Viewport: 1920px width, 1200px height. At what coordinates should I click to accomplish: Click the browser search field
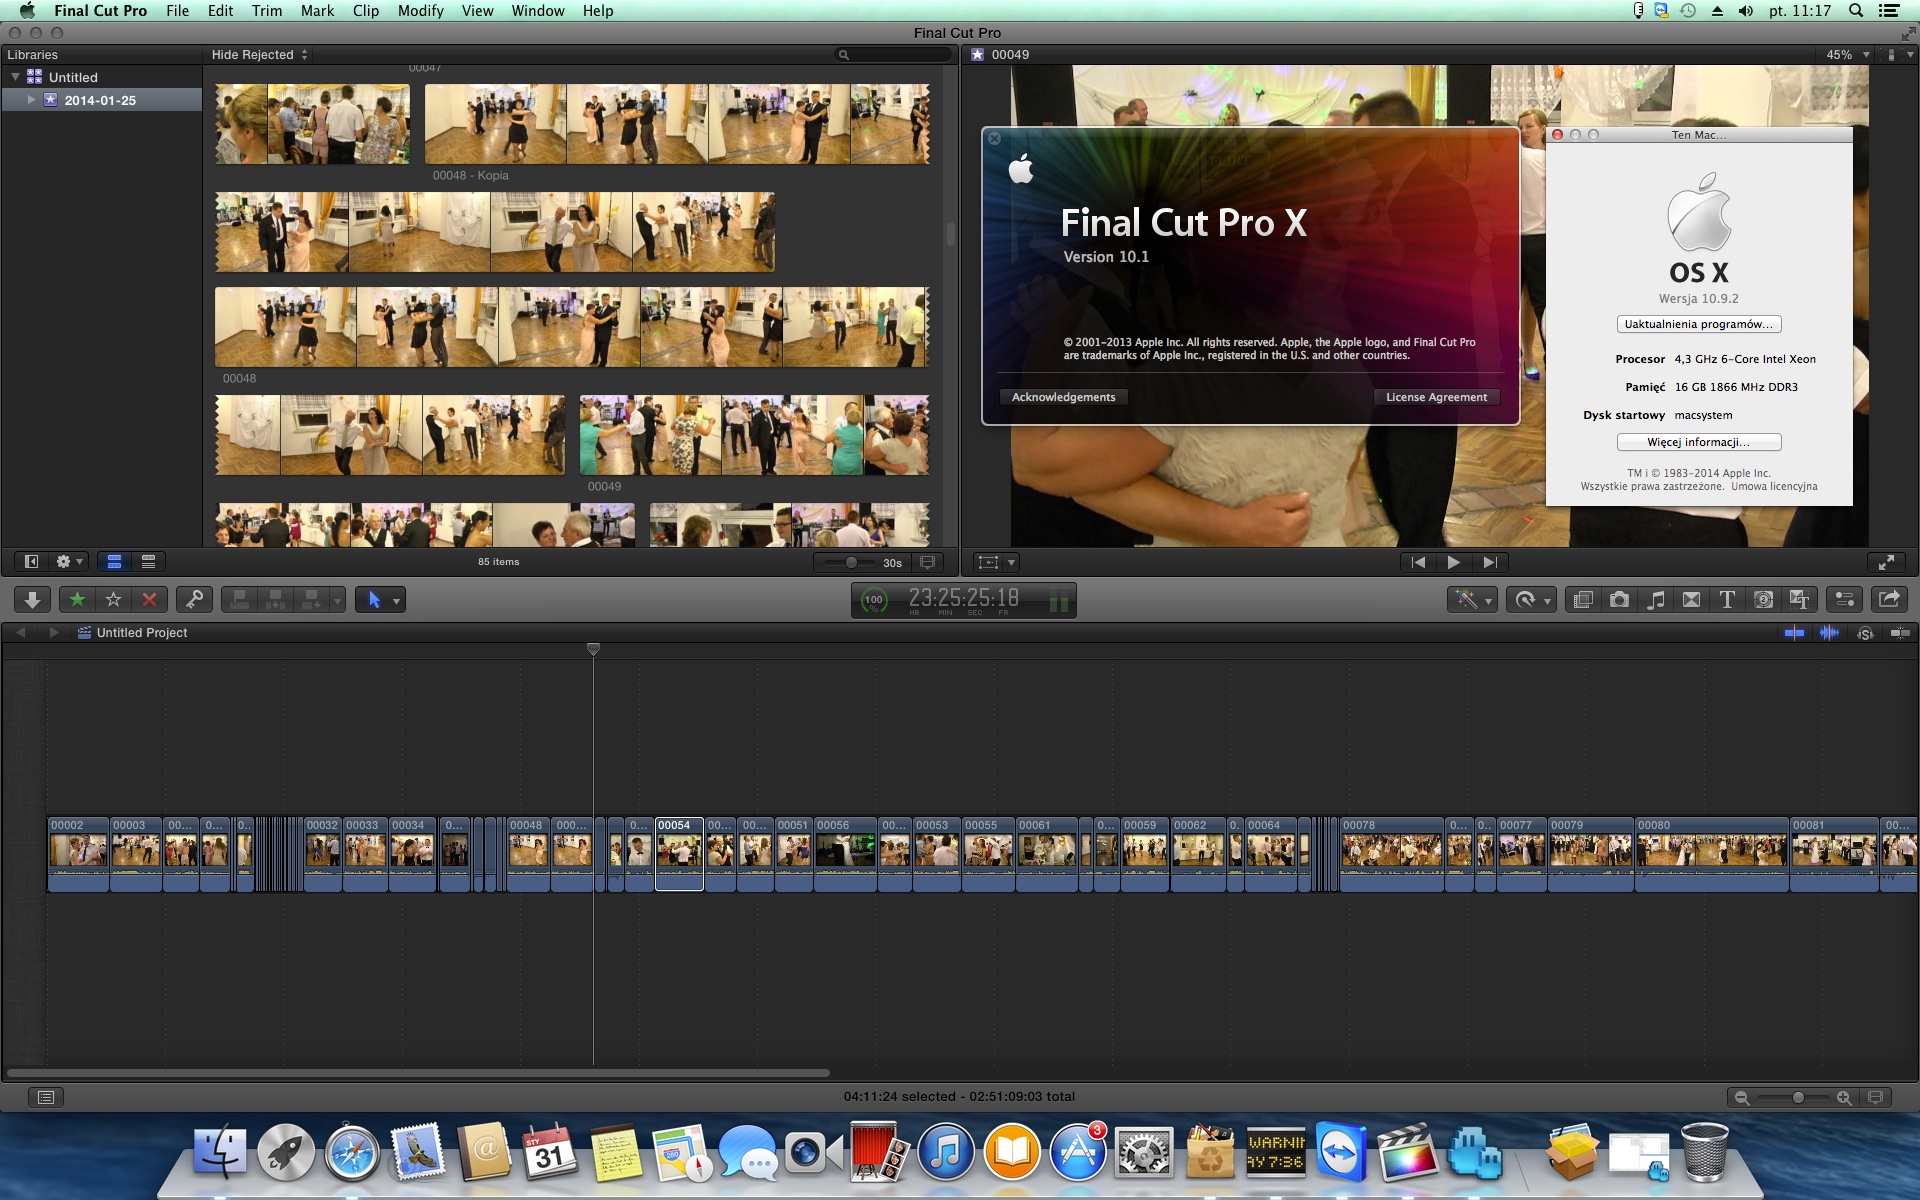tap(893, 55)
